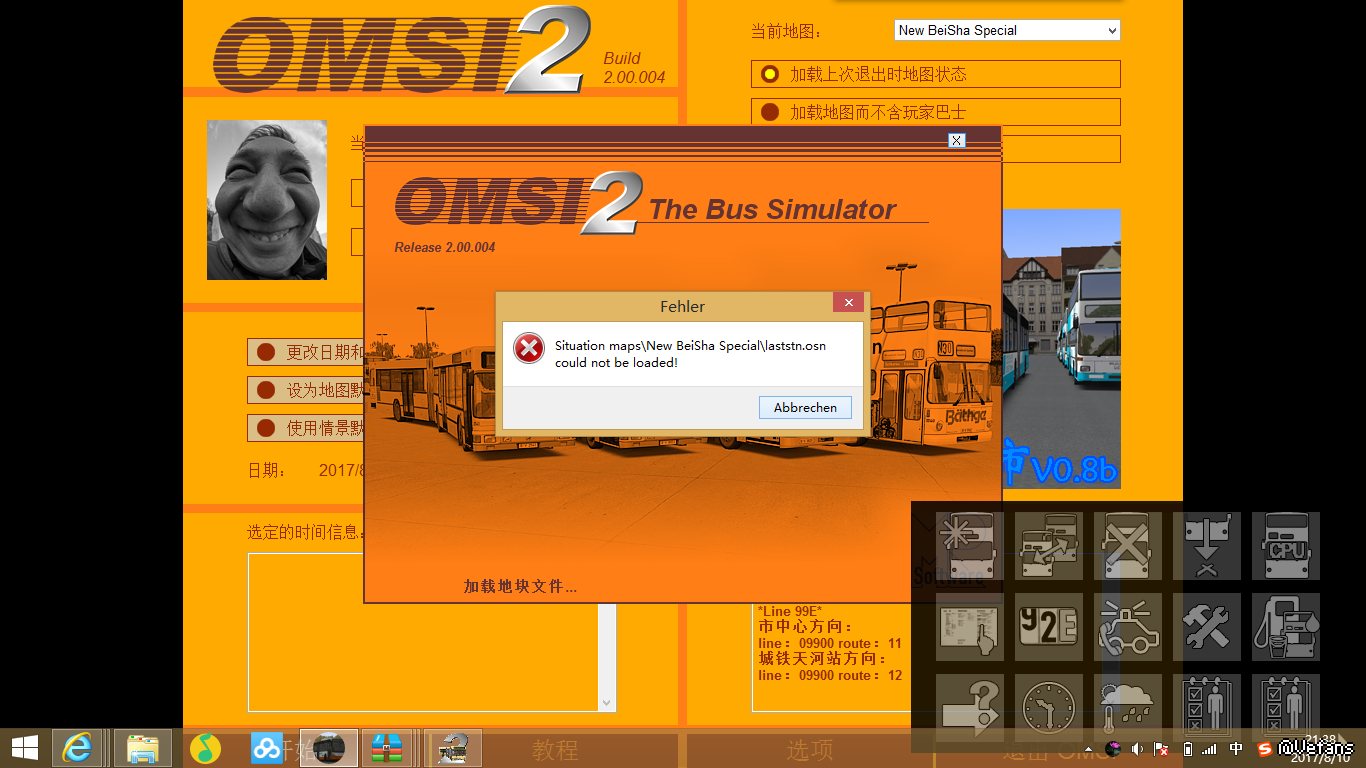This screenshot has height=768, width=1366.
Task: Open the yellow music player taskbar icon
Action: coord(205,748)
